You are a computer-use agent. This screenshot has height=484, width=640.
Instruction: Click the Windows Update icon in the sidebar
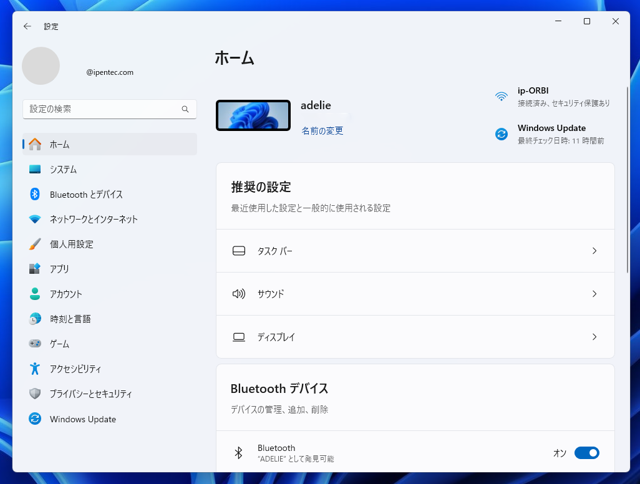[35, 419]
